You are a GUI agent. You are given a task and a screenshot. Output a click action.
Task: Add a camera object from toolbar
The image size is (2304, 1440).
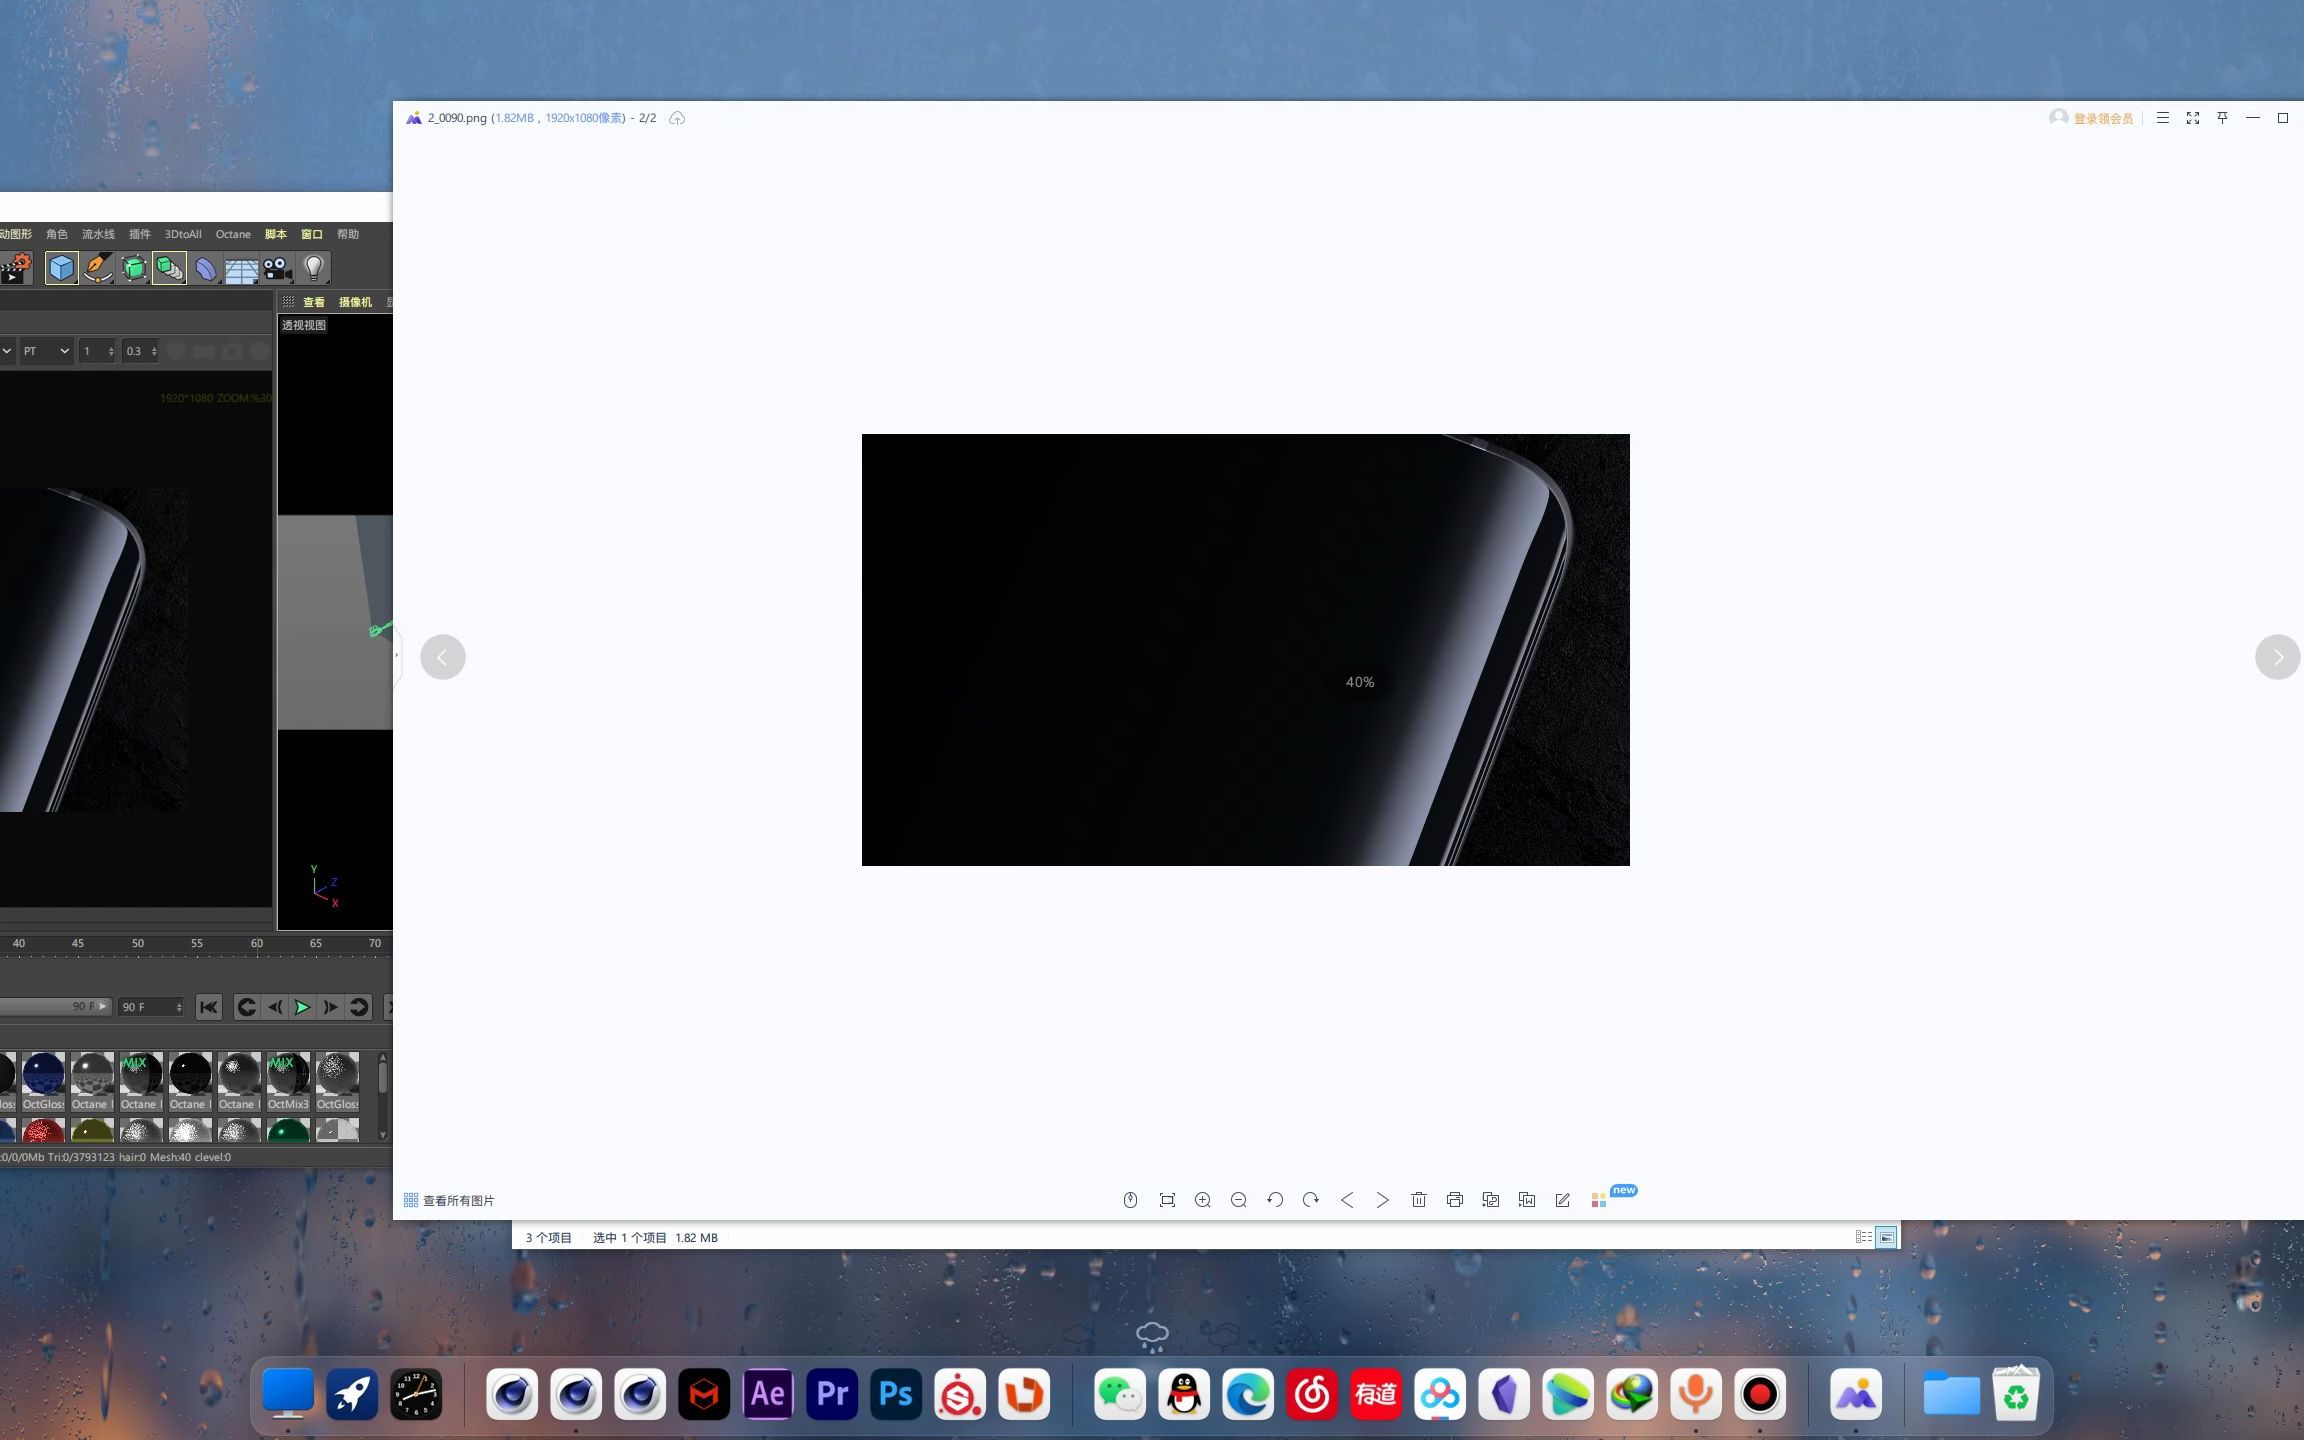point(277,268)
